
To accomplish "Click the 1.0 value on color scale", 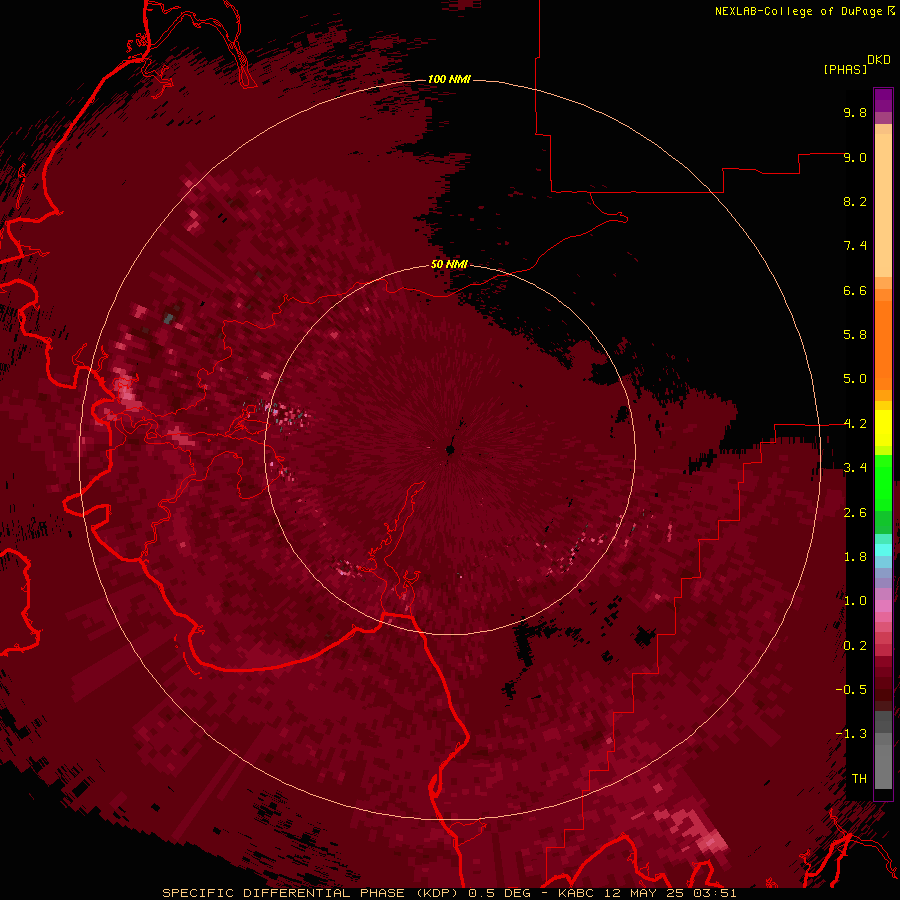I will point(855,601).
